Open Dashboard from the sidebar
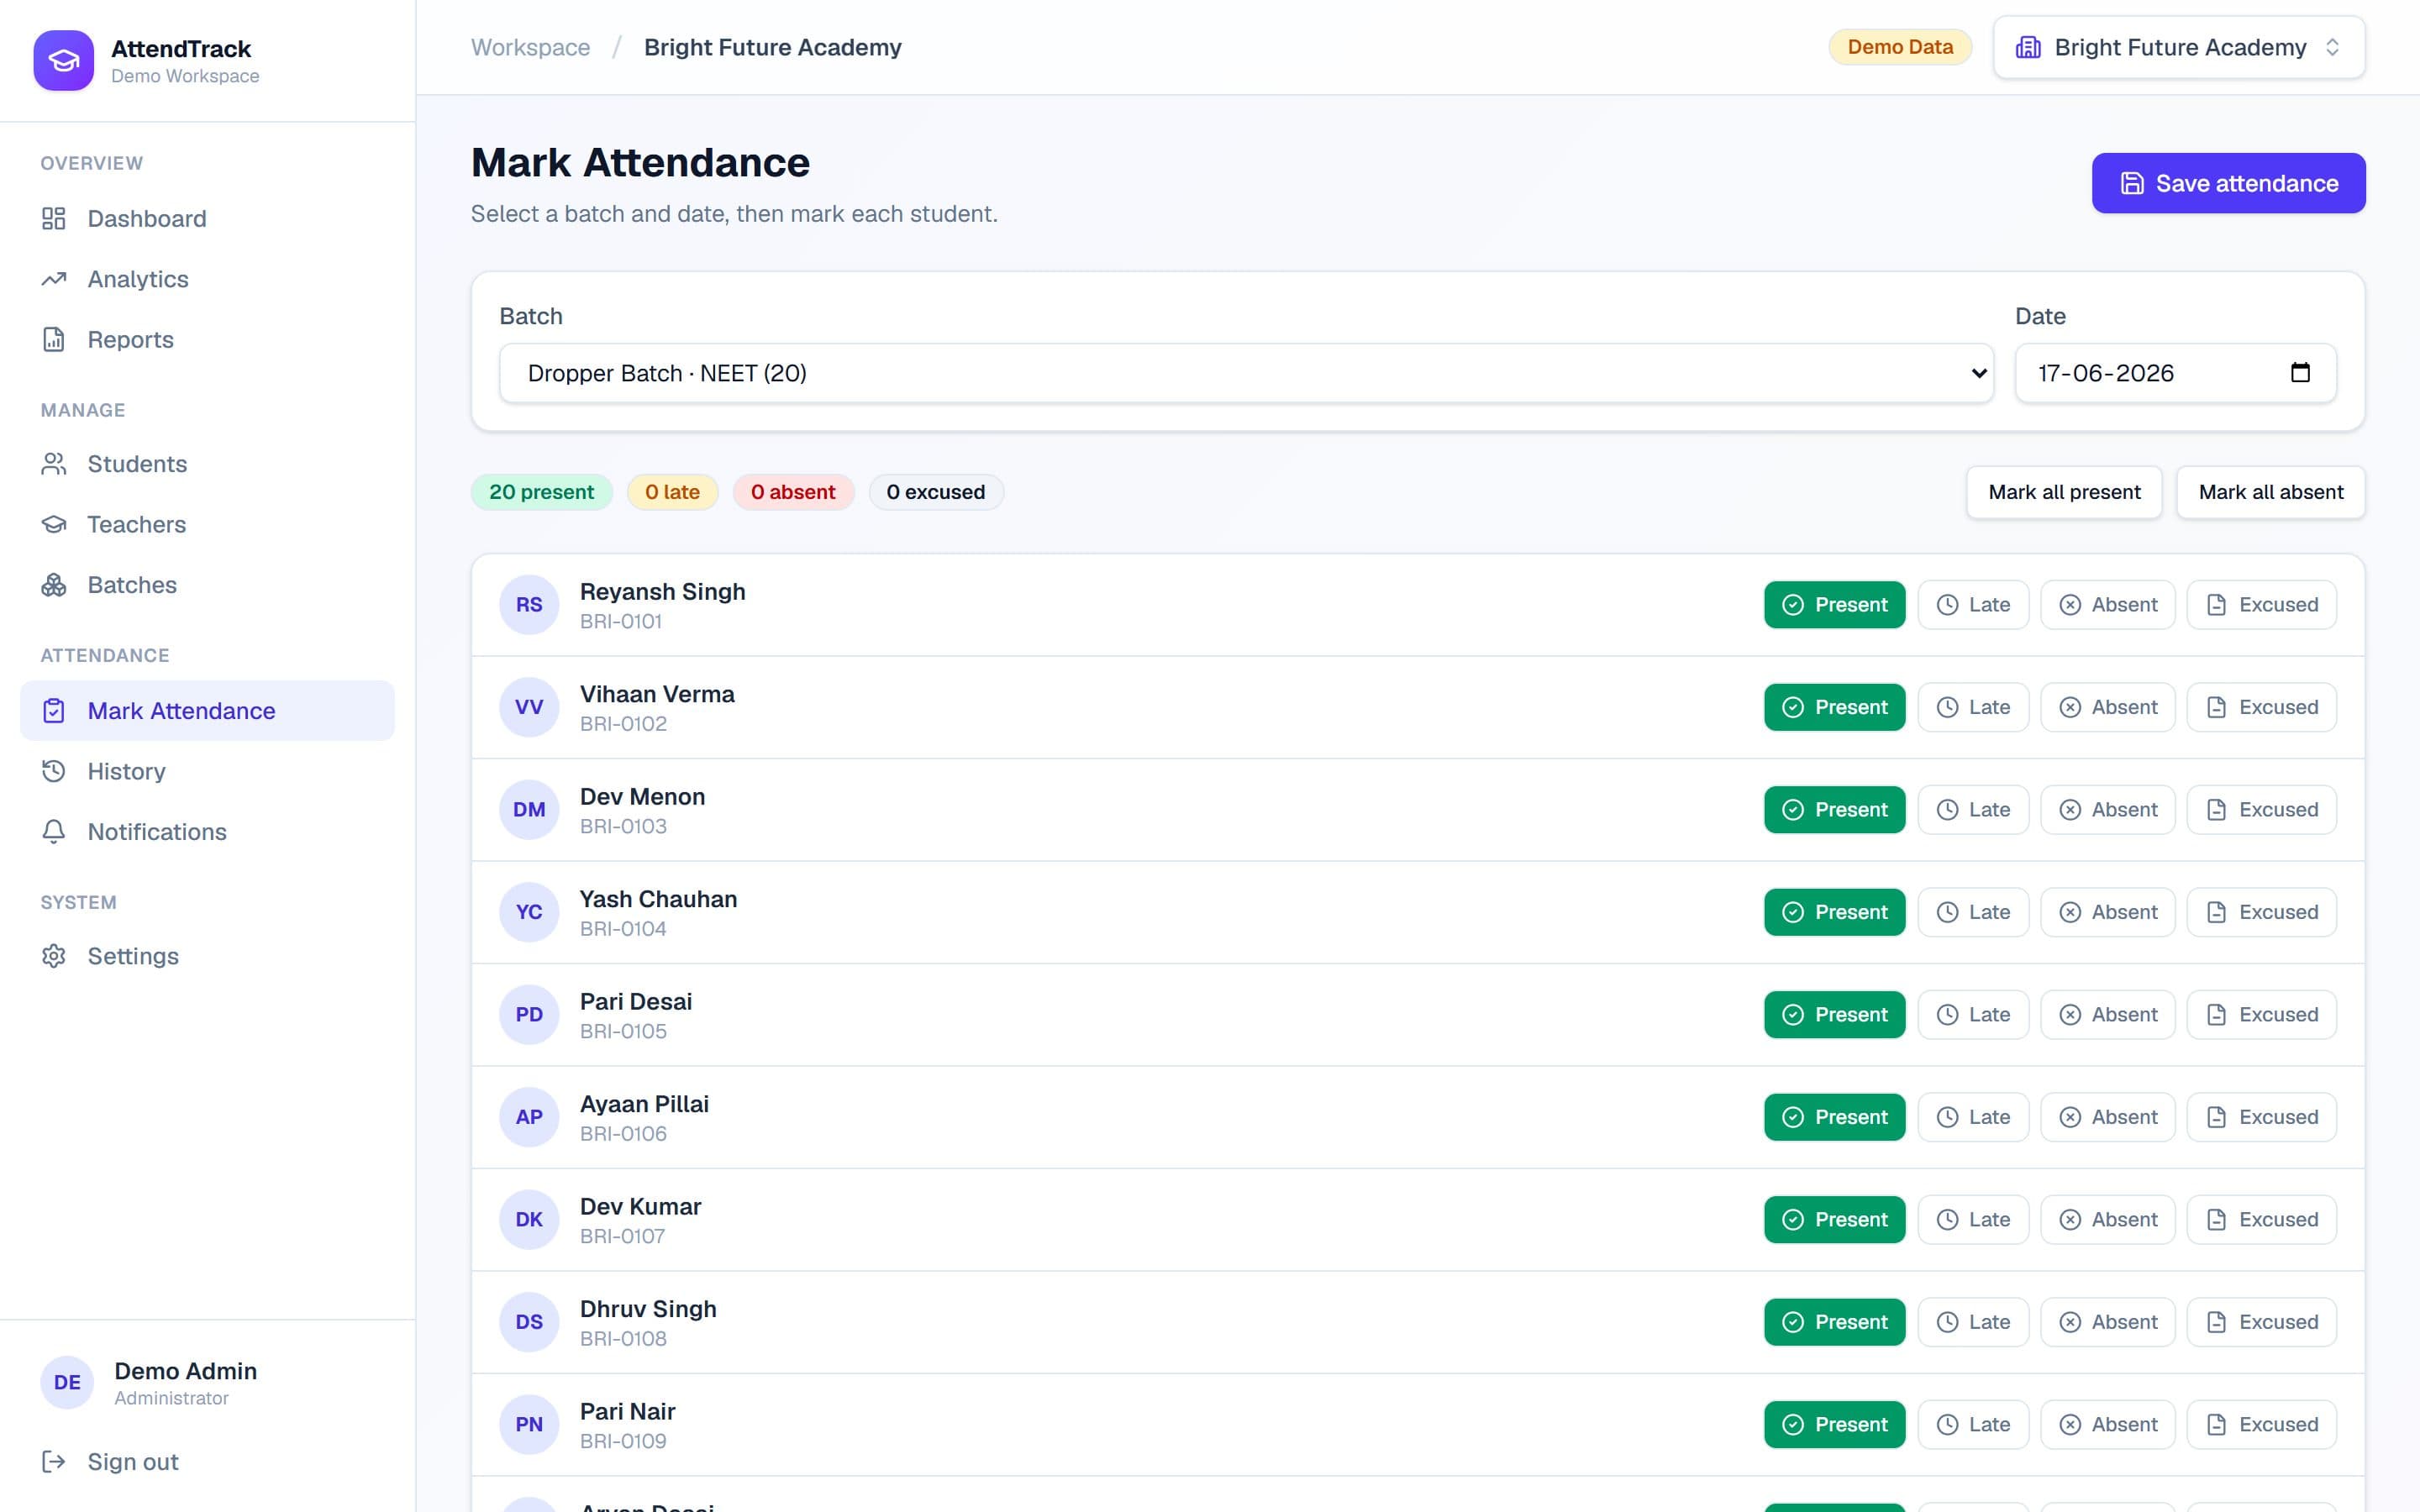 coord(207,218)
